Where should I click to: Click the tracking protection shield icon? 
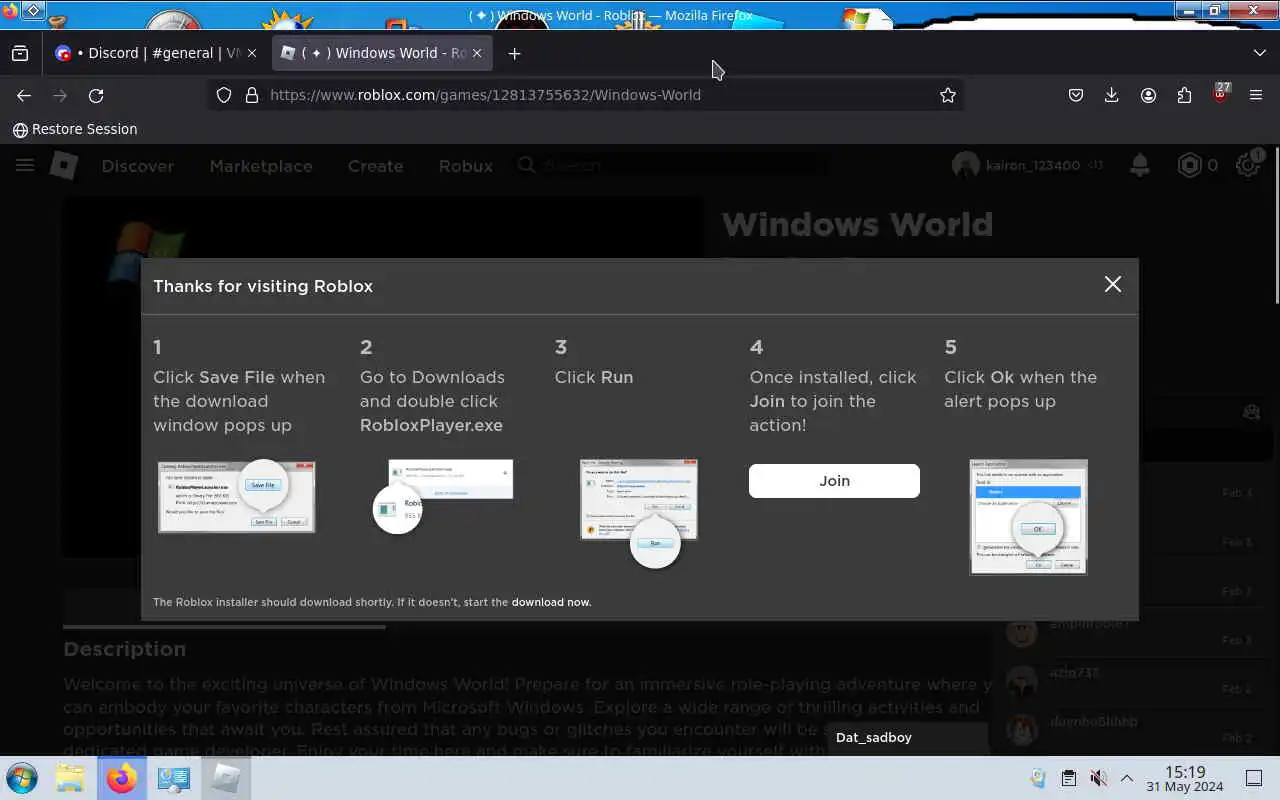(224, 95)
